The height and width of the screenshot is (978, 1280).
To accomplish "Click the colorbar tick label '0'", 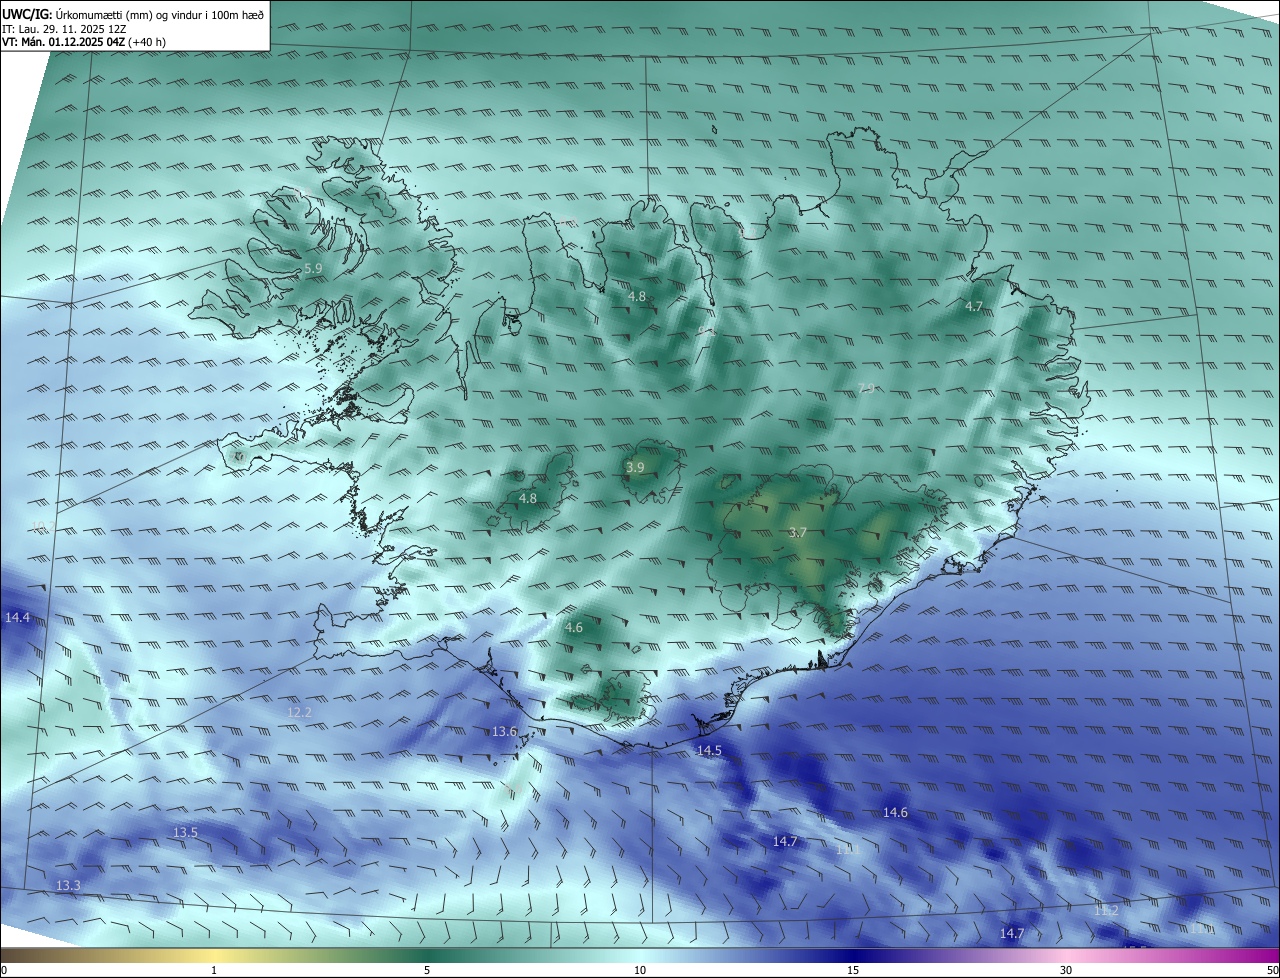I will coord(4,970).
